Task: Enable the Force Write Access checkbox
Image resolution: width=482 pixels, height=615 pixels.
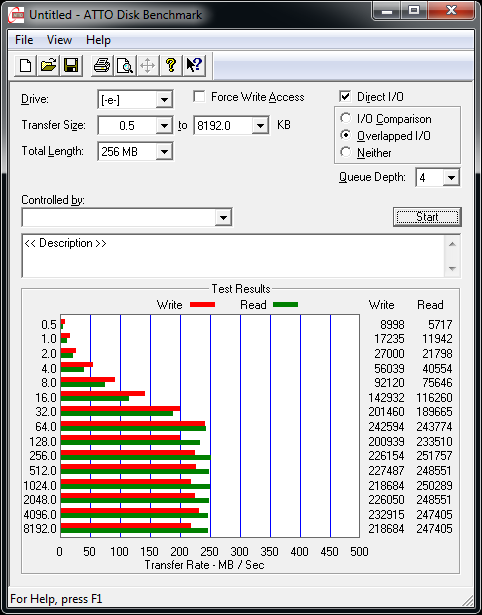Action: tap(199, 96)
